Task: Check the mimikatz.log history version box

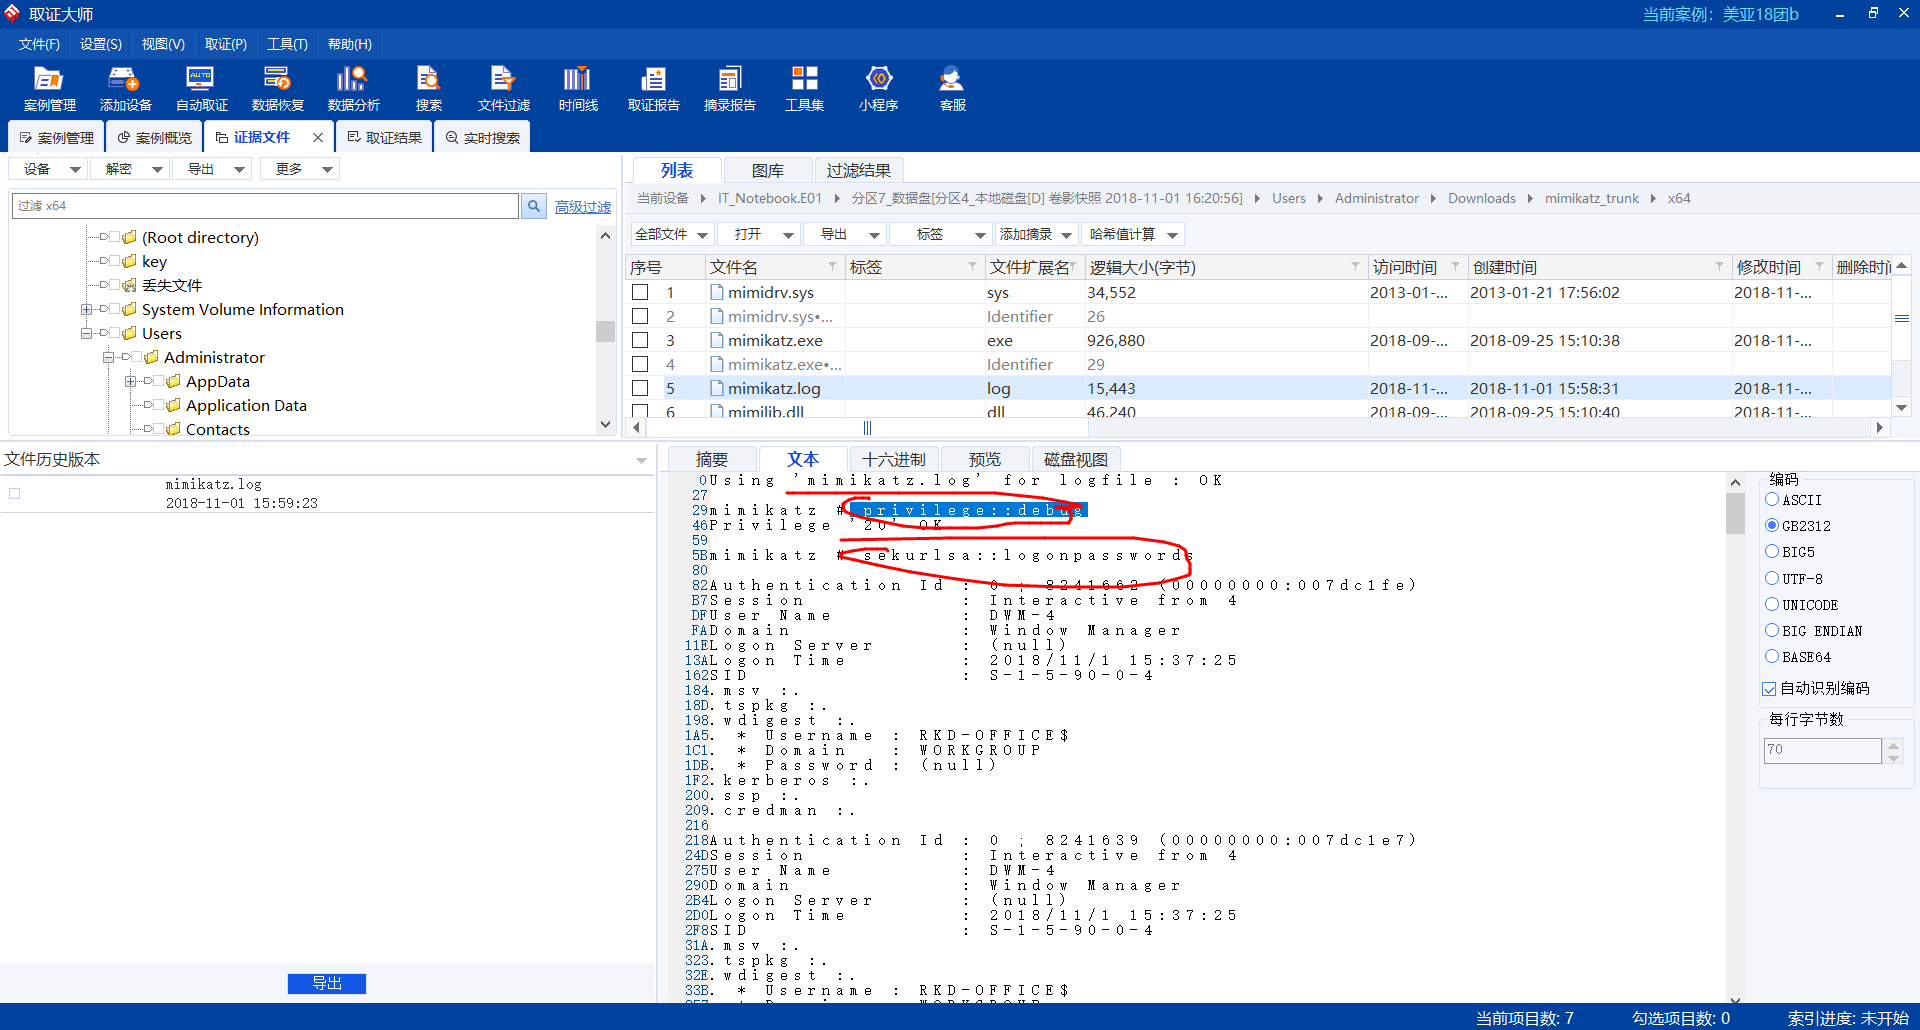Action: click(x=14, y=493)
